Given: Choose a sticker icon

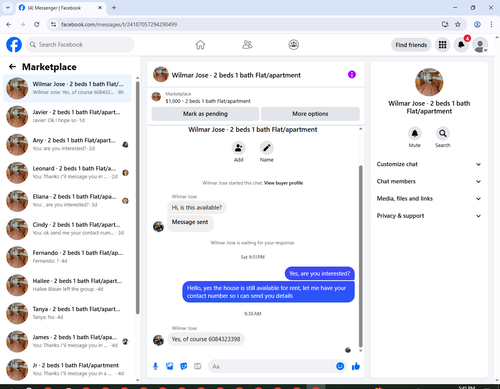Looking at the screenshot, I should tap(184, 366).
